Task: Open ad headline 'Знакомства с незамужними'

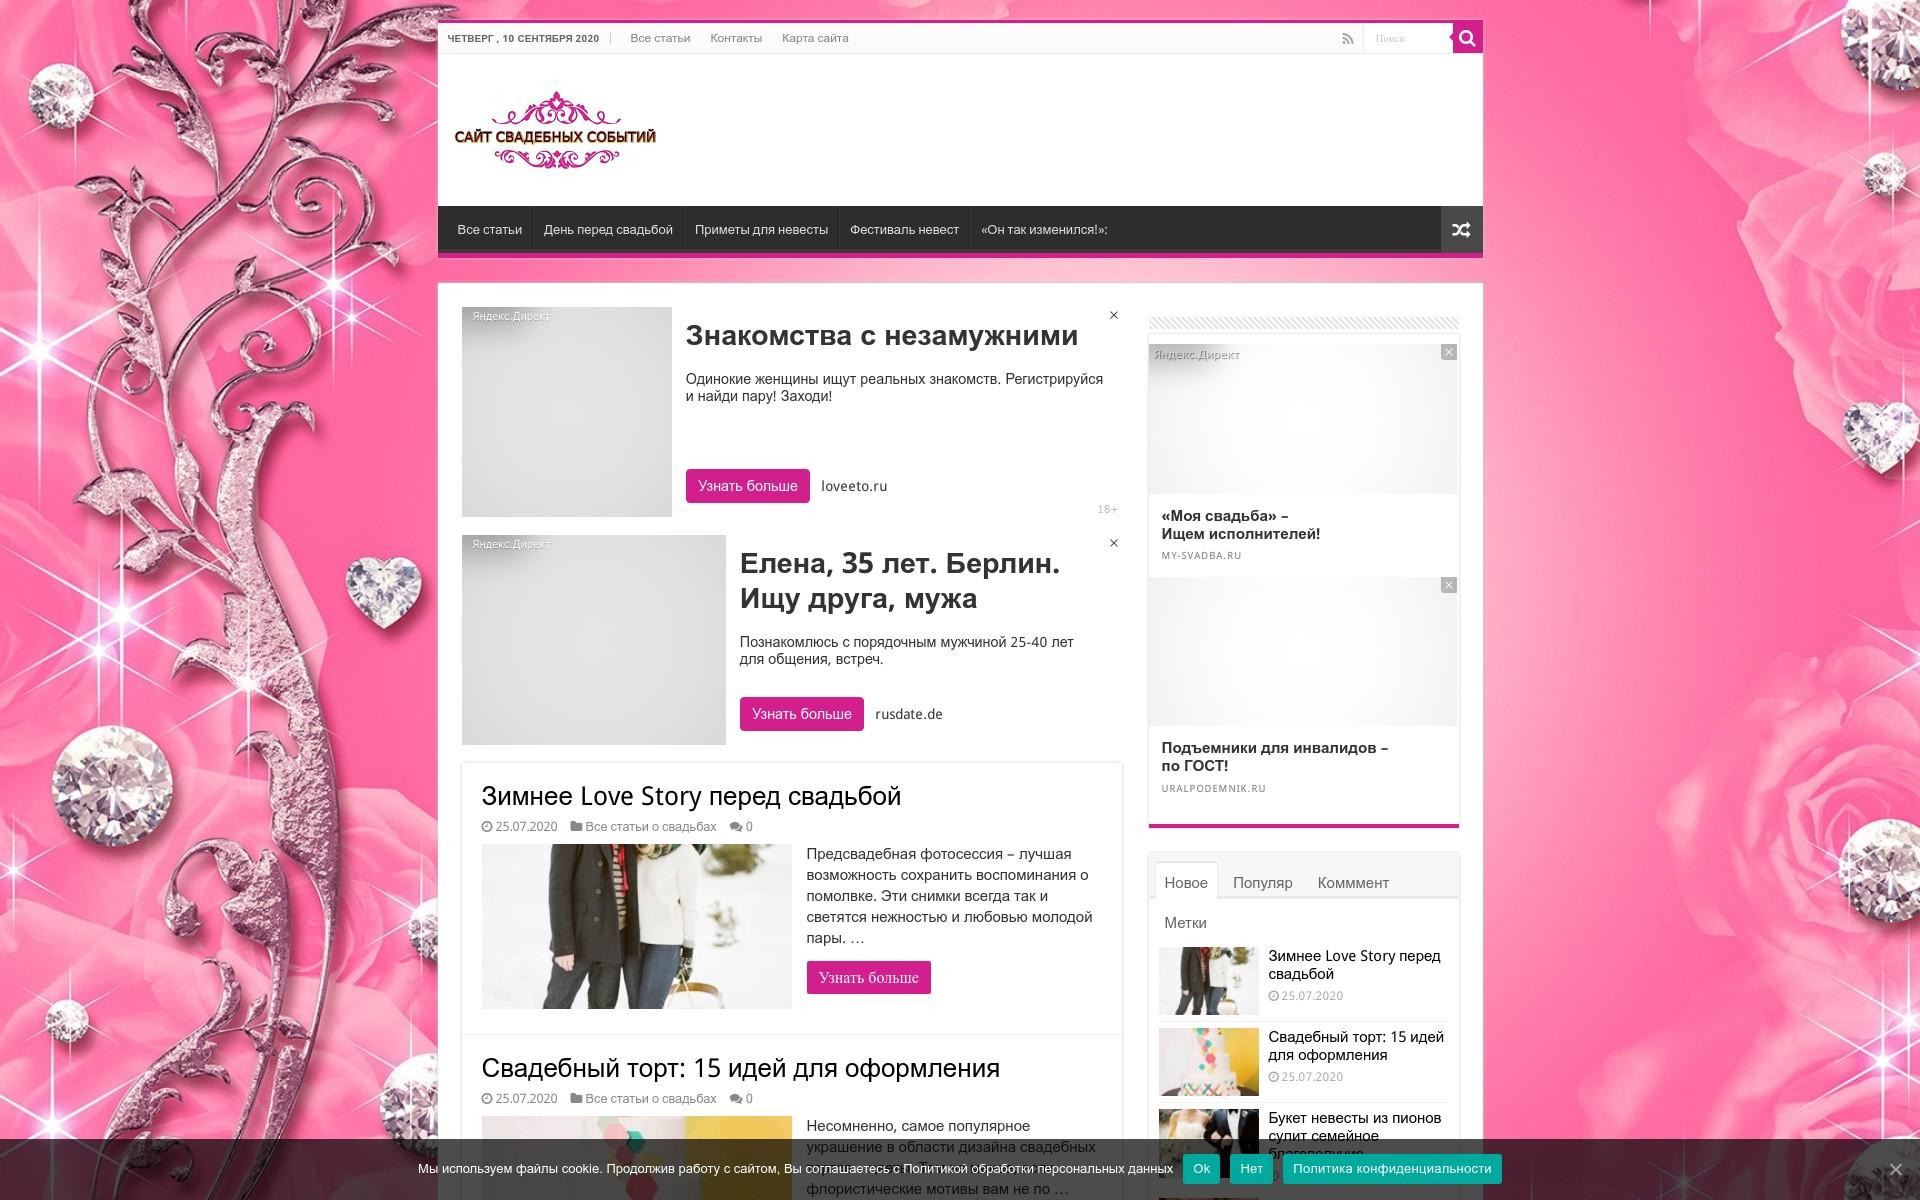Action: pos(881,336)
